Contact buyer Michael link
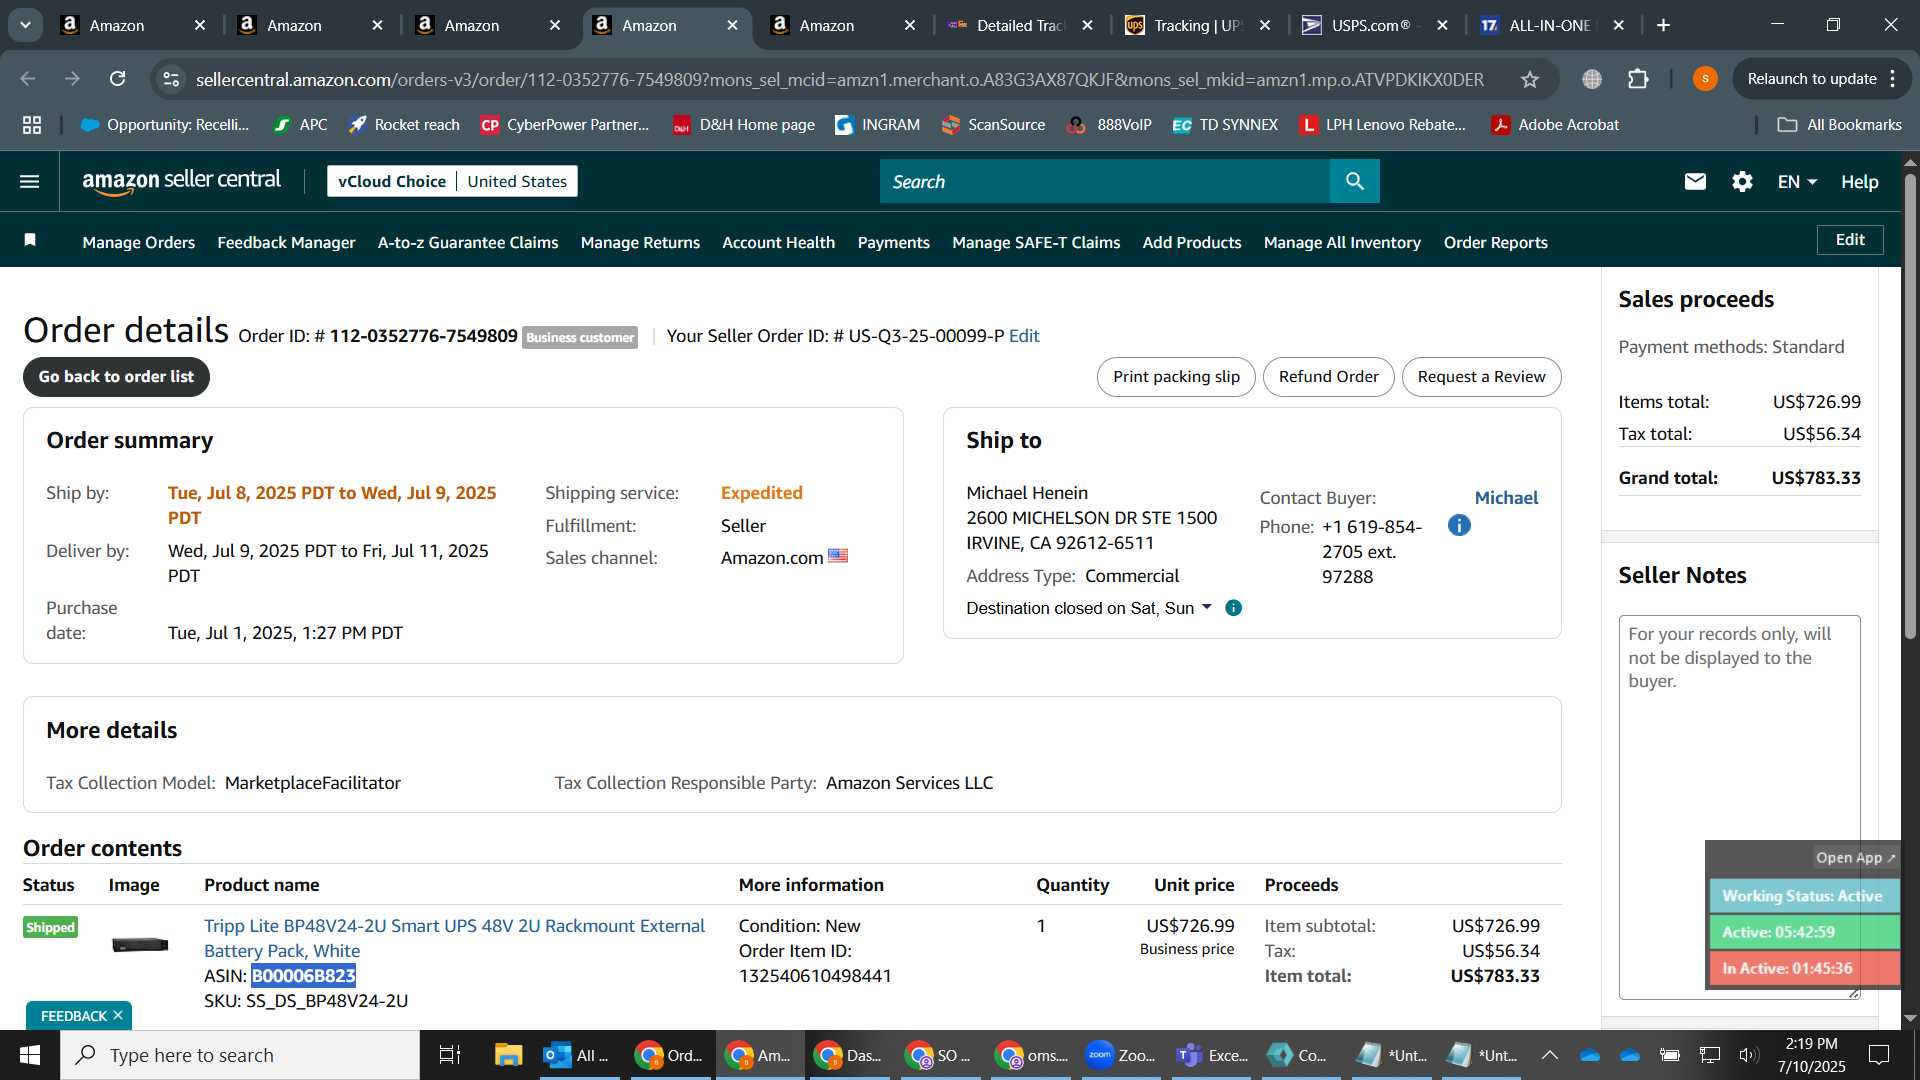This screenshot has height=1080, width=1920. coord(1506,498)
